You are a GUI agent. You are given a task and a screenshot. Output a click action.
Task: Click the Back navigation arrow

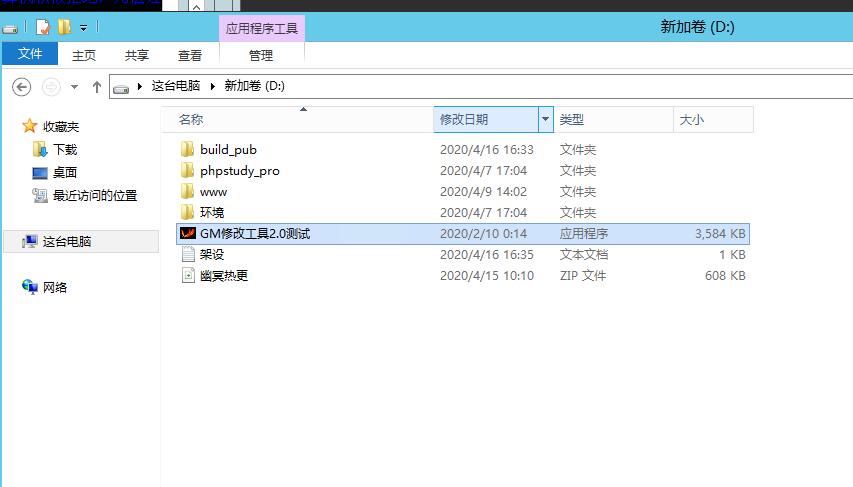coord(21,87)
